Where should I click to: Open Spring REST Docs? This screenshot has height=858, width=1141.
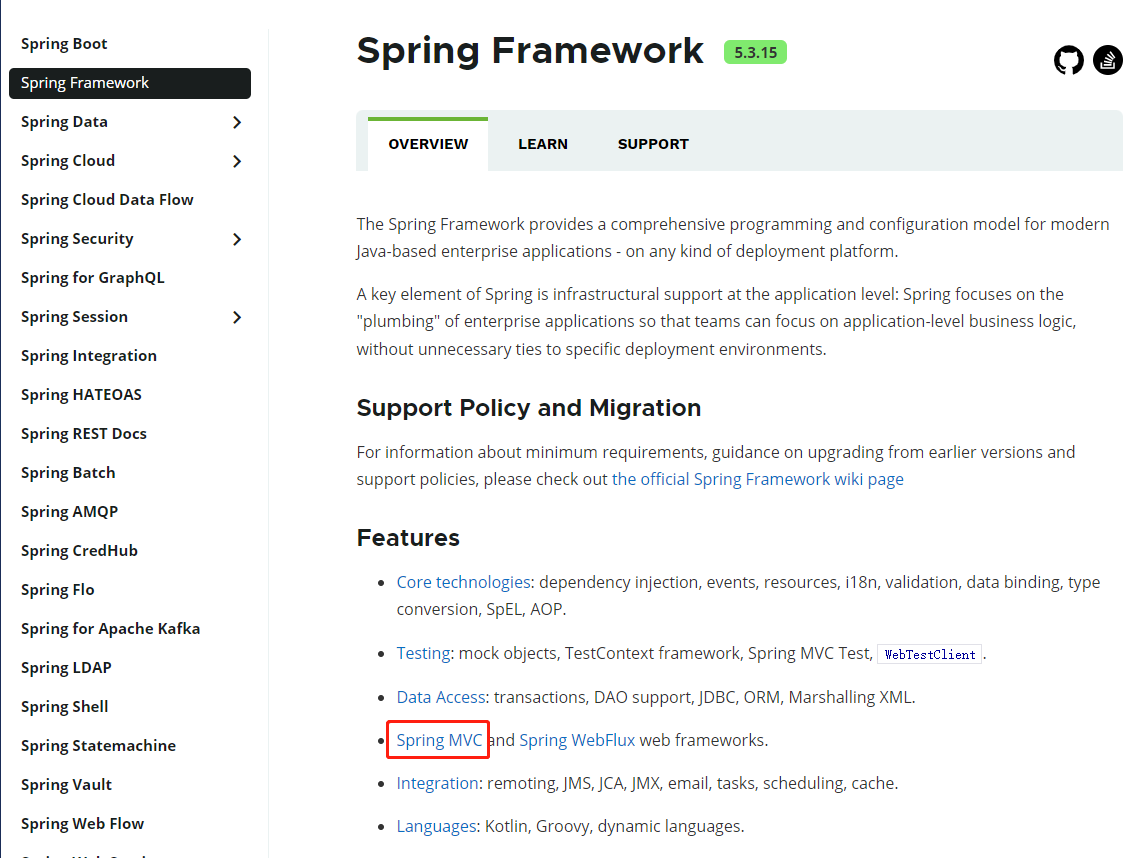pyautogui.click(x=84, y=434)
